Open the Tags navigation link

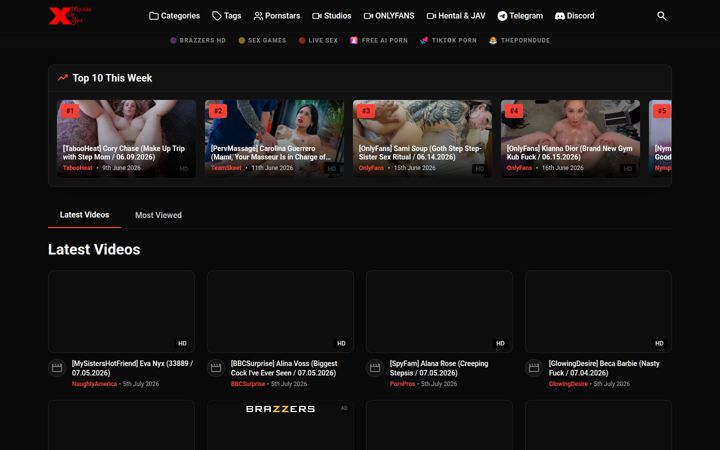(x=226, y=16)
